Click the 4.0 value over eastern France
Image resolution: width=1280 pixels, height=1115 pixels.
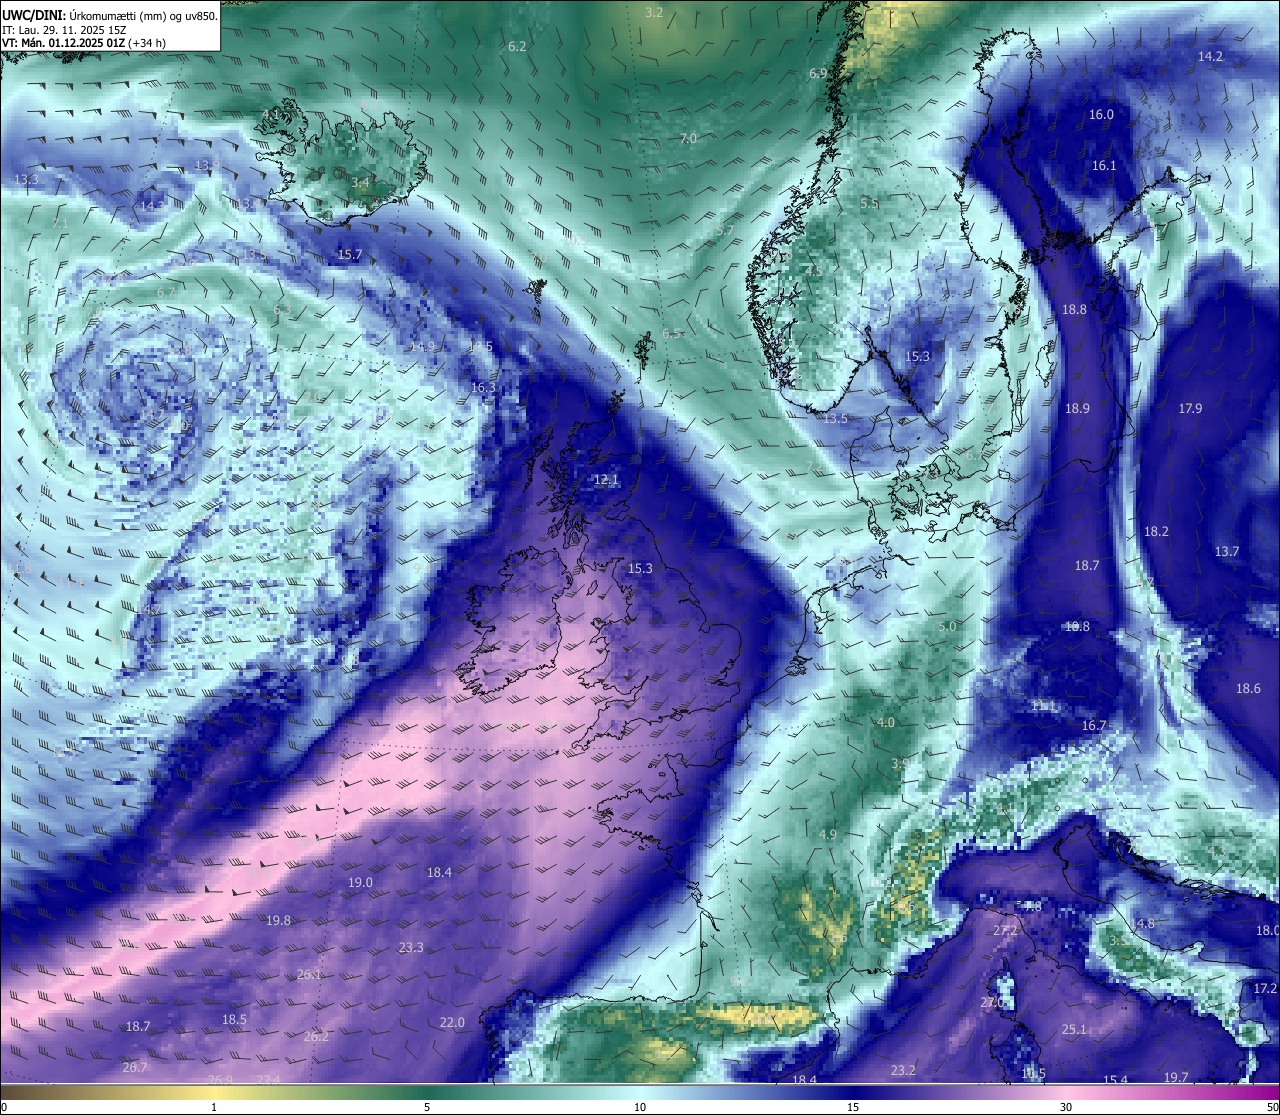885,723
